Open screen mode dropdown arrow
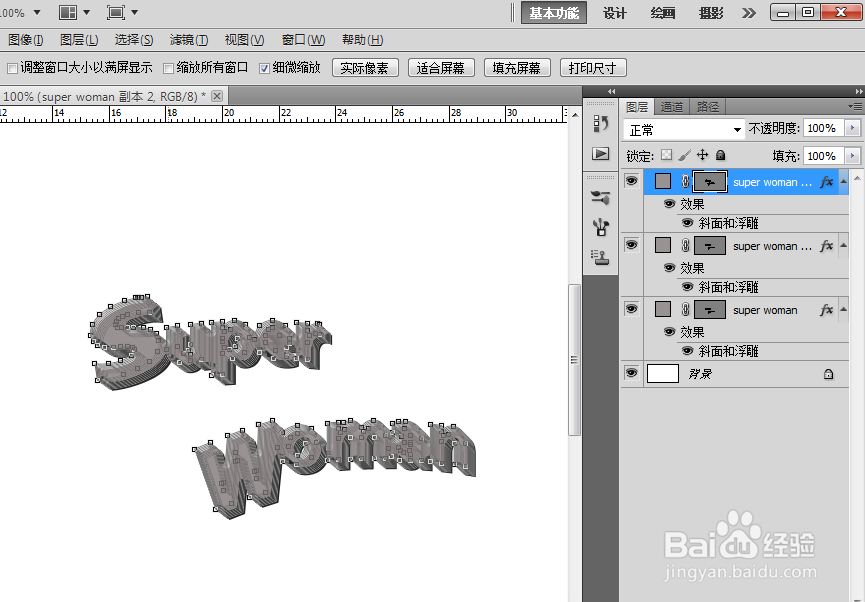Viewport: 865px width, 602px height. point(134,12)
